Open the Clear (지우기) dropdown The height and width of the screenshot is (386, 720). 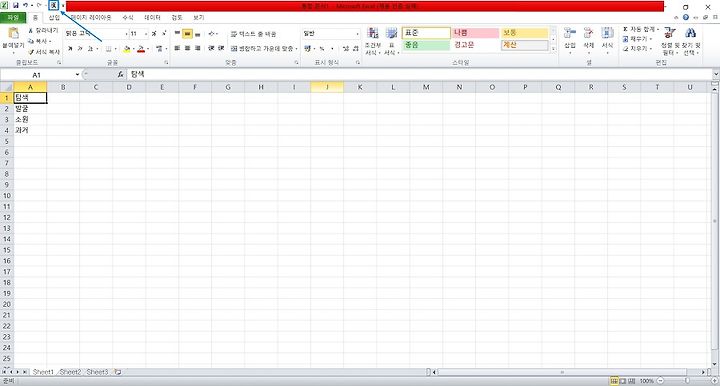(638, 49)
